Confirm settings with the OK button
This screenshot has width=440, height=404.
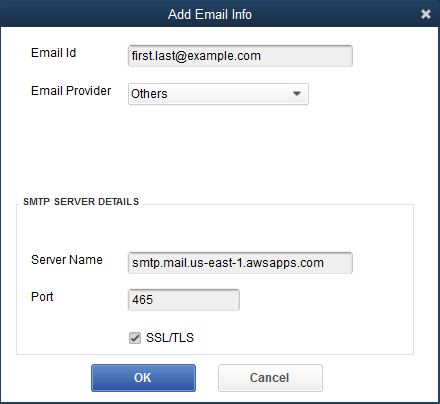[x=143, y=378]
